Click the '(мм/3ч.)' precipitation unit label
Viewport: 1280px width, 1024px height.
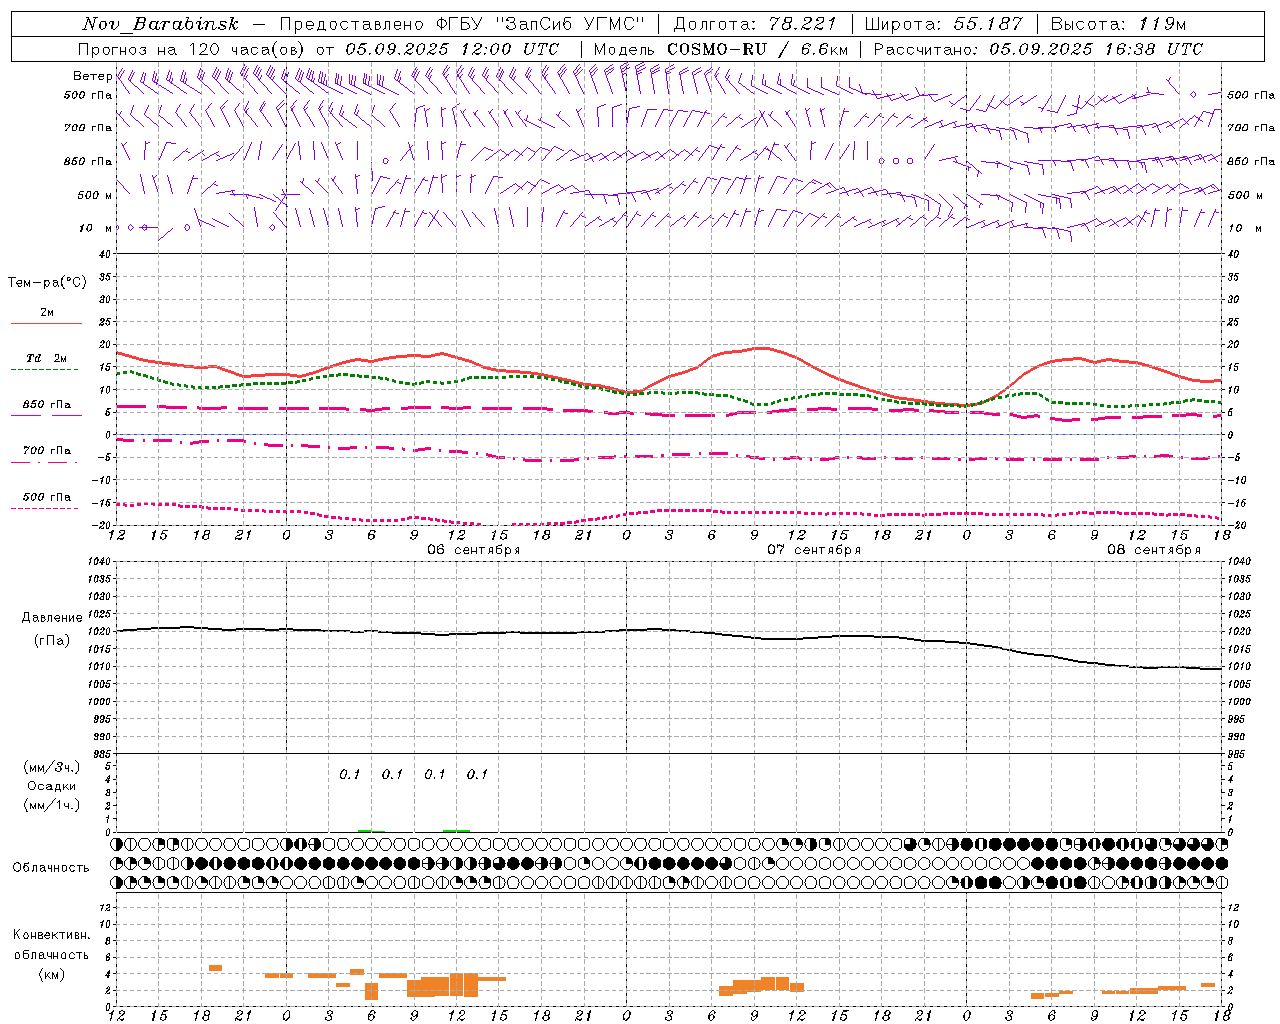pyautogui.click(x=52, y=767)
